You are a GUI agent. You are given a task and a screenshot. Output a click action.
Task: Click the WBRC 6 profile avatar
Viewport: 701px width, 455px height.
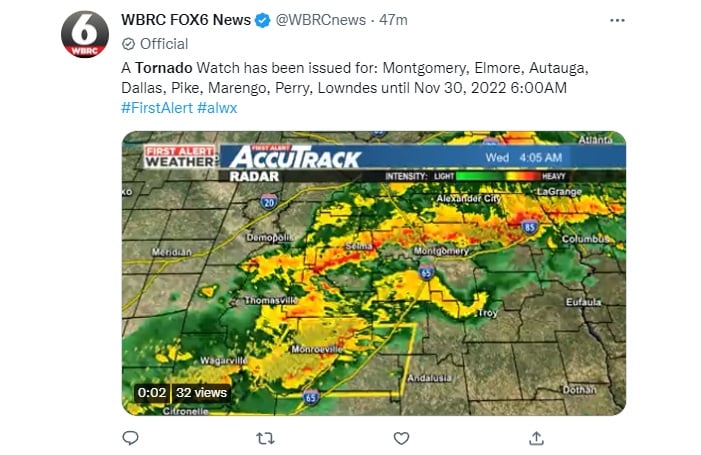coord(85,34)
